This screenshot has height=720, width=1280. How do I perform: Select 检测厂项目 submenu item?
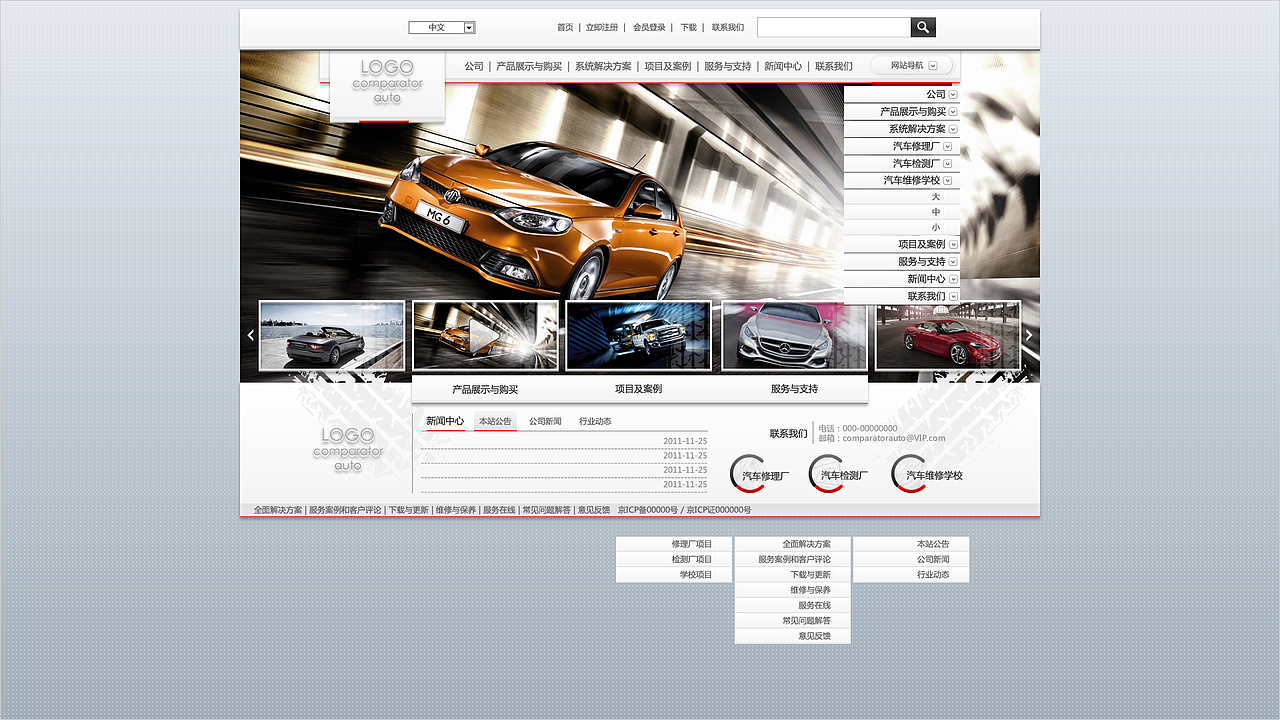(674, 560)
